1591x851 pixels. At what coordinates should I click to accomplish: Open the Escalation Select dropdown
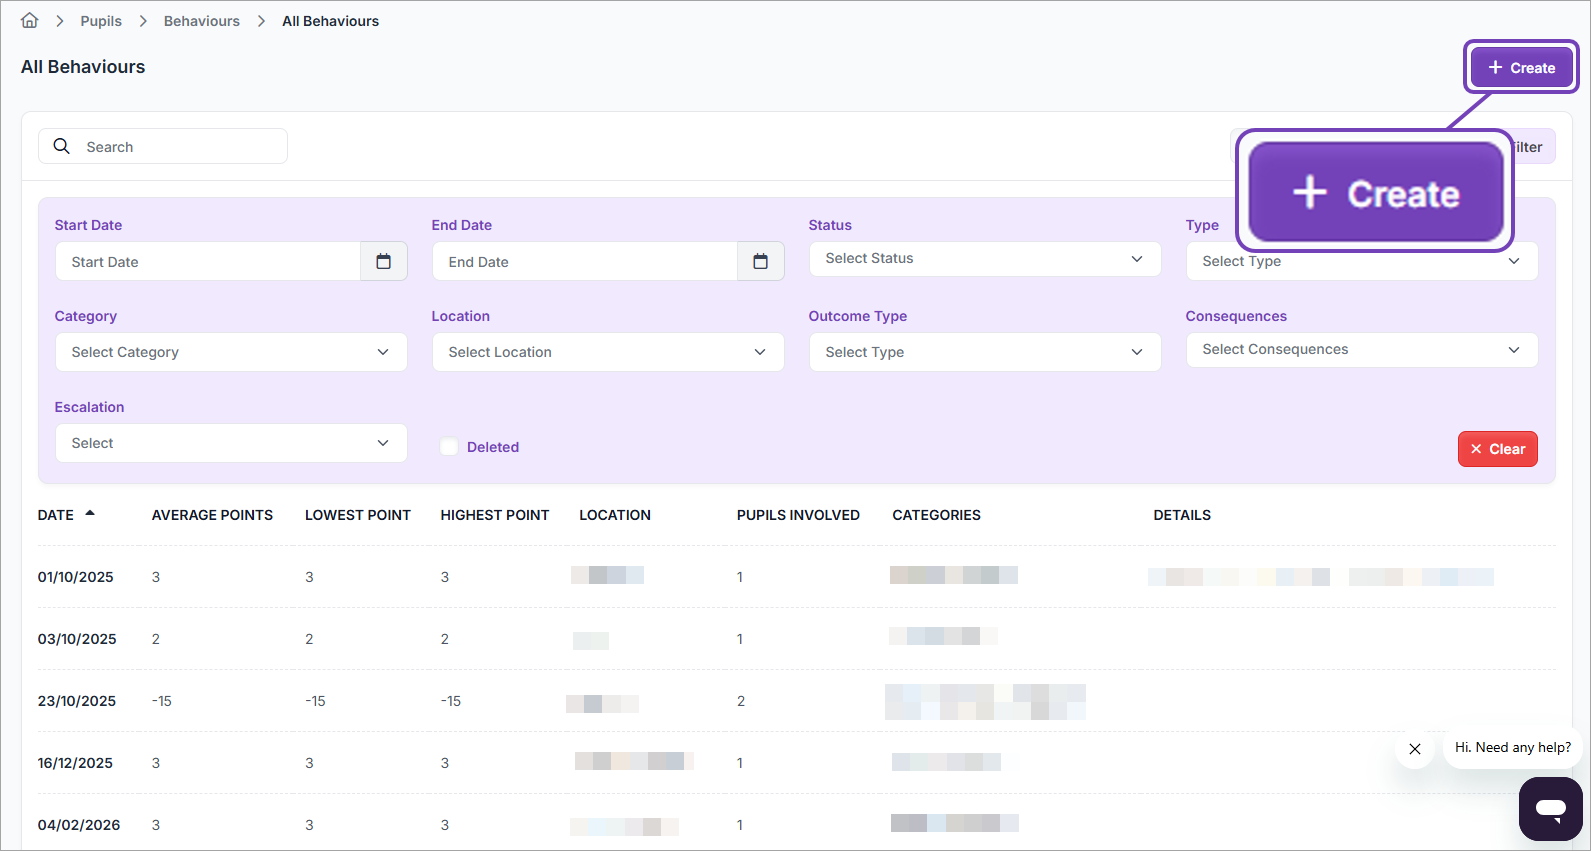click(230, 443)
